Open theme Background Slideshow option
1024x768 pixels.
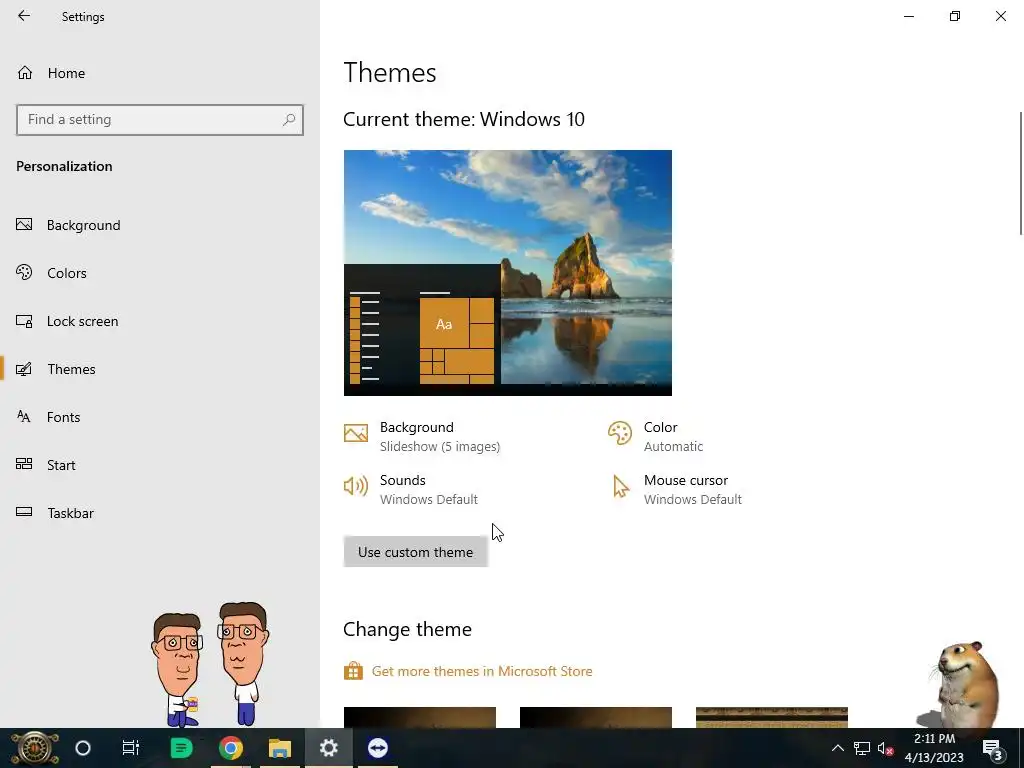coord(422,436)
